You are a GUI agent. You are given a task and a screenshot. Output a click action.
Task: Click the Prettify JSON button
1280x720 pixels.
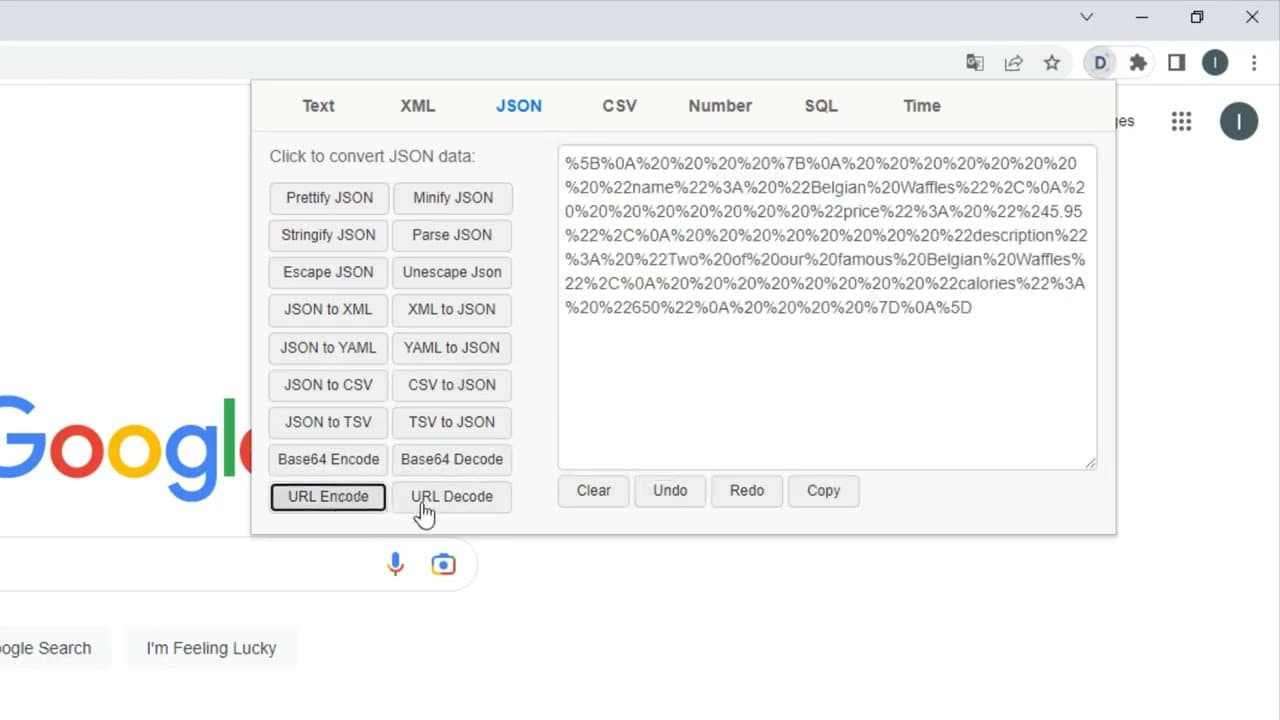pyautogui.click(x=329, y=198)
